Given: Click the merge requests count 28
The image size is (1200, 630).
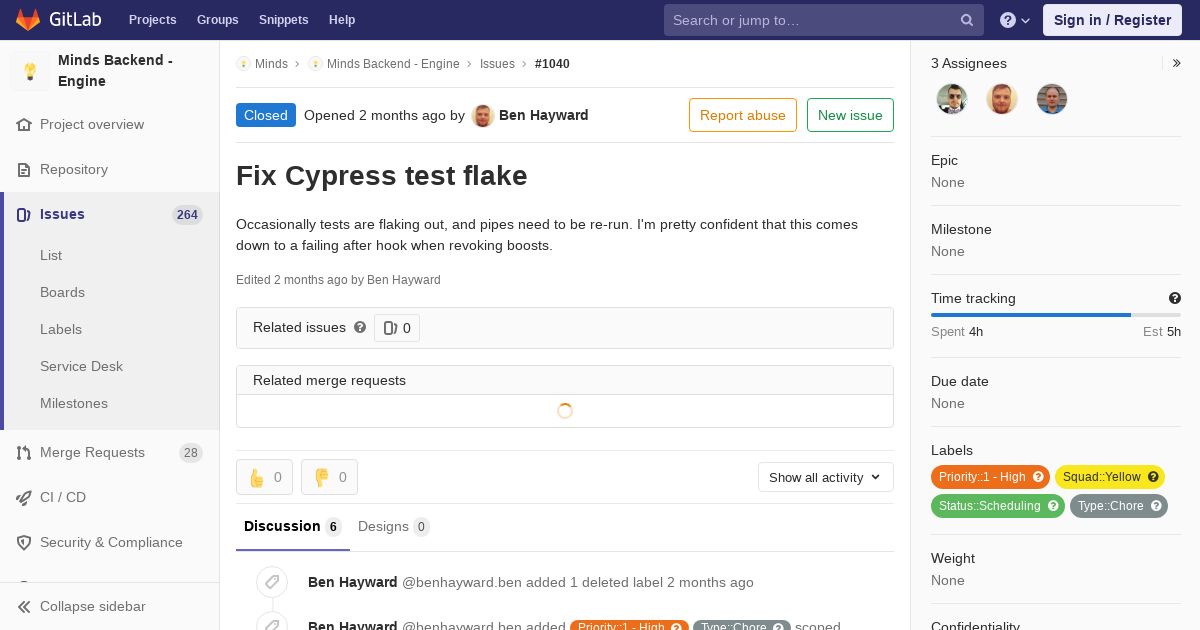Looking at the screenshot, I should point(190,452).
